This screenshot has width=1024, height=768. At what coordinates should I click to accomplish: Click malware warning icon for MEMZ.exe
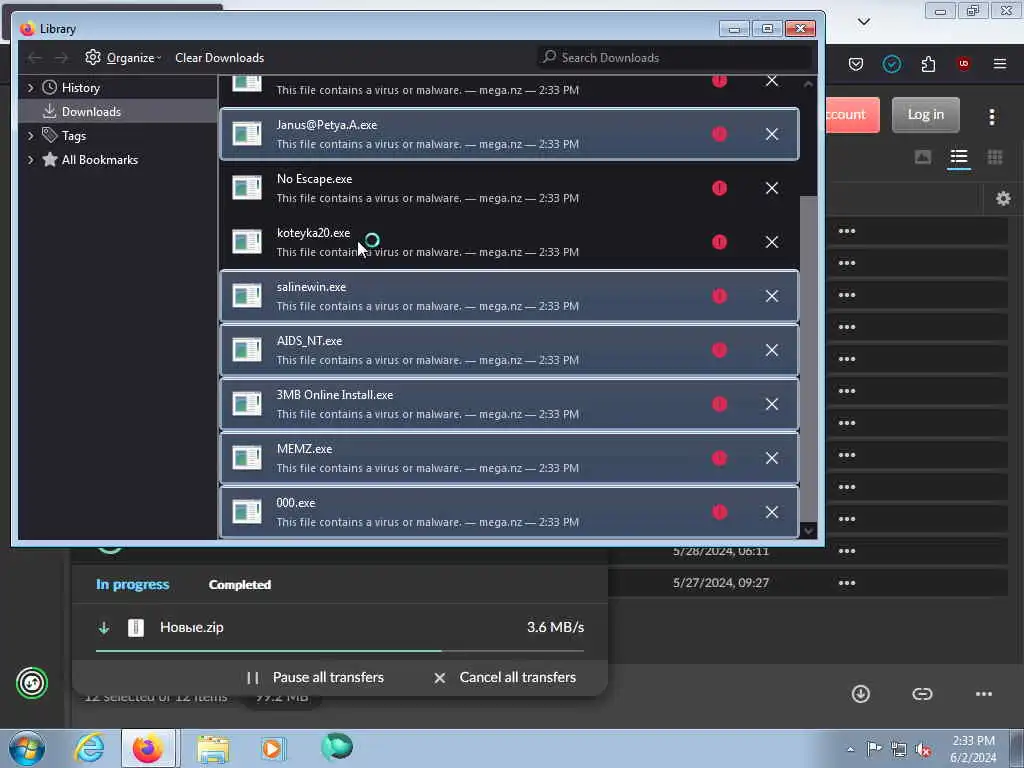point(720,458)
